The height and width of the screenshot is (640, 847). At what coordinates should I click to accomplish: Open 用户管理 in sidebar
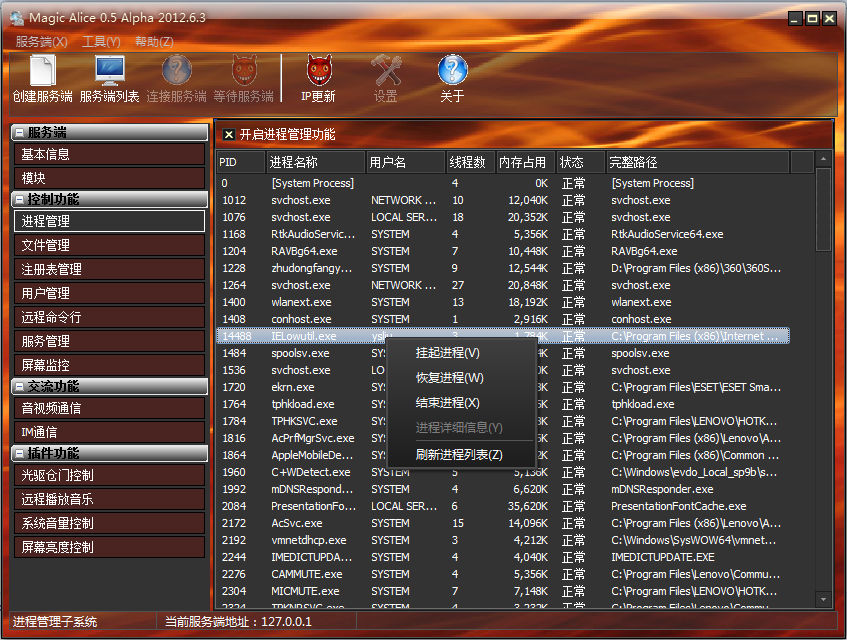coord(109,293)
